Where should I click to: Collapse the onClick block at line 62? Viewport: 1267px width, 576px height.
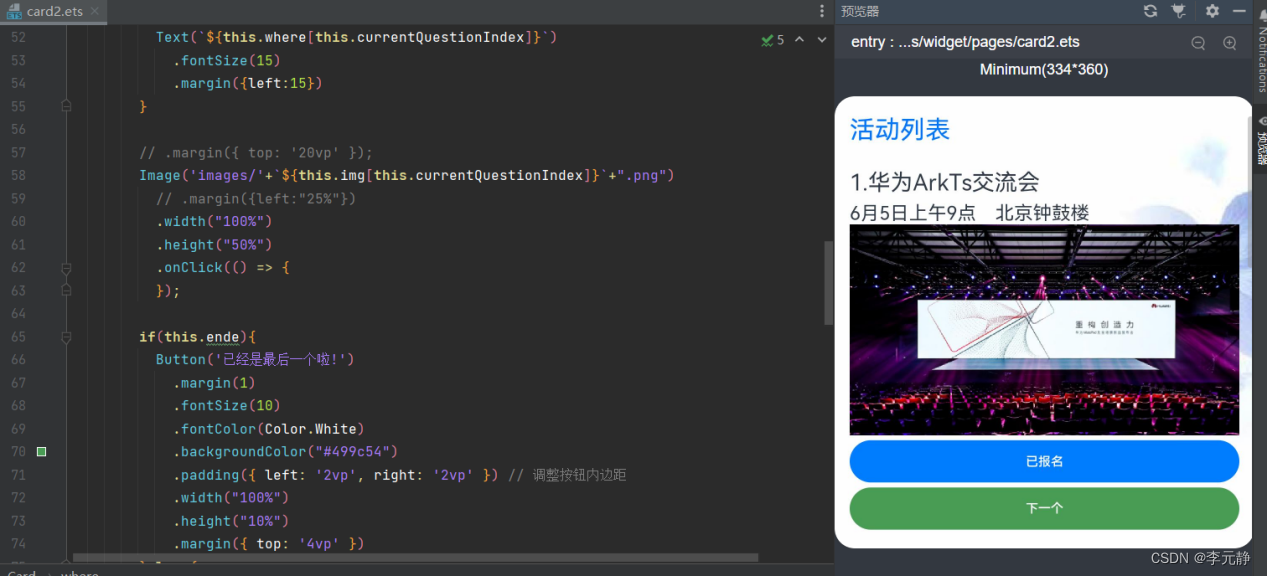pos(66,268)
